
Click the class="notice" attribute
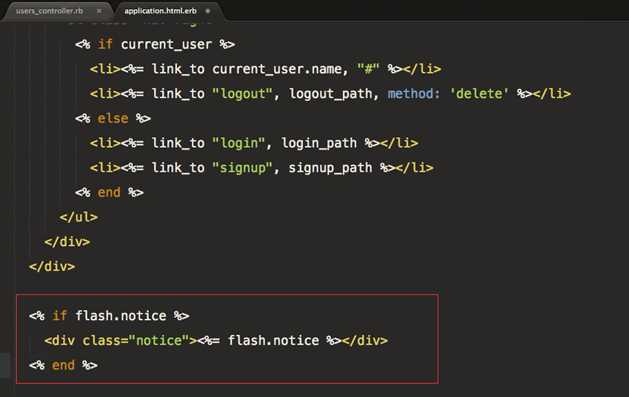(136, 340)
